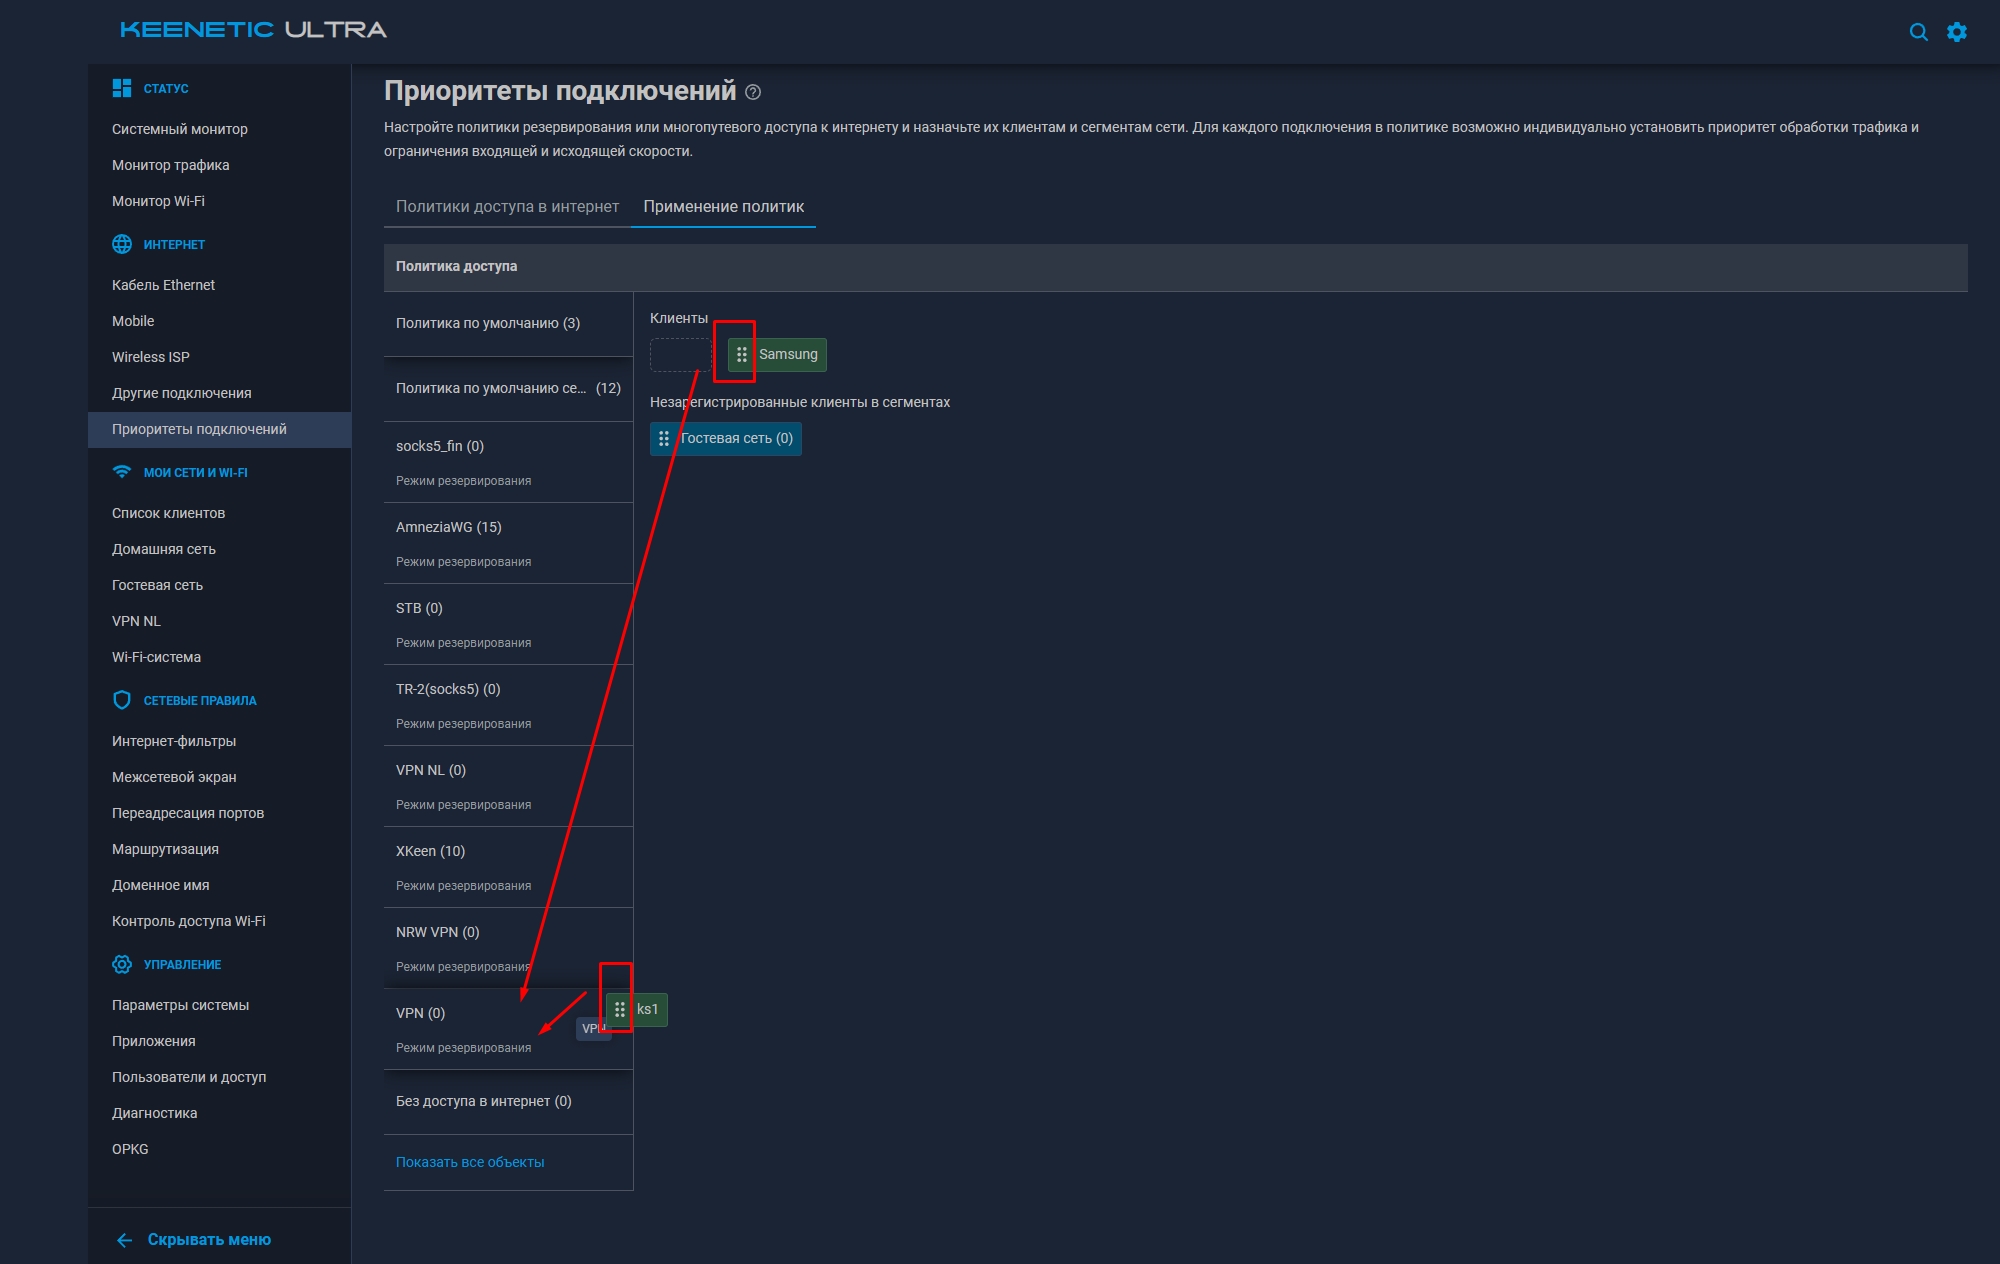This screenshot has width=2000, height=1264.
Task: Click the globe icon next to ИНТЕРНЕТ
Action: click(122, 243)
